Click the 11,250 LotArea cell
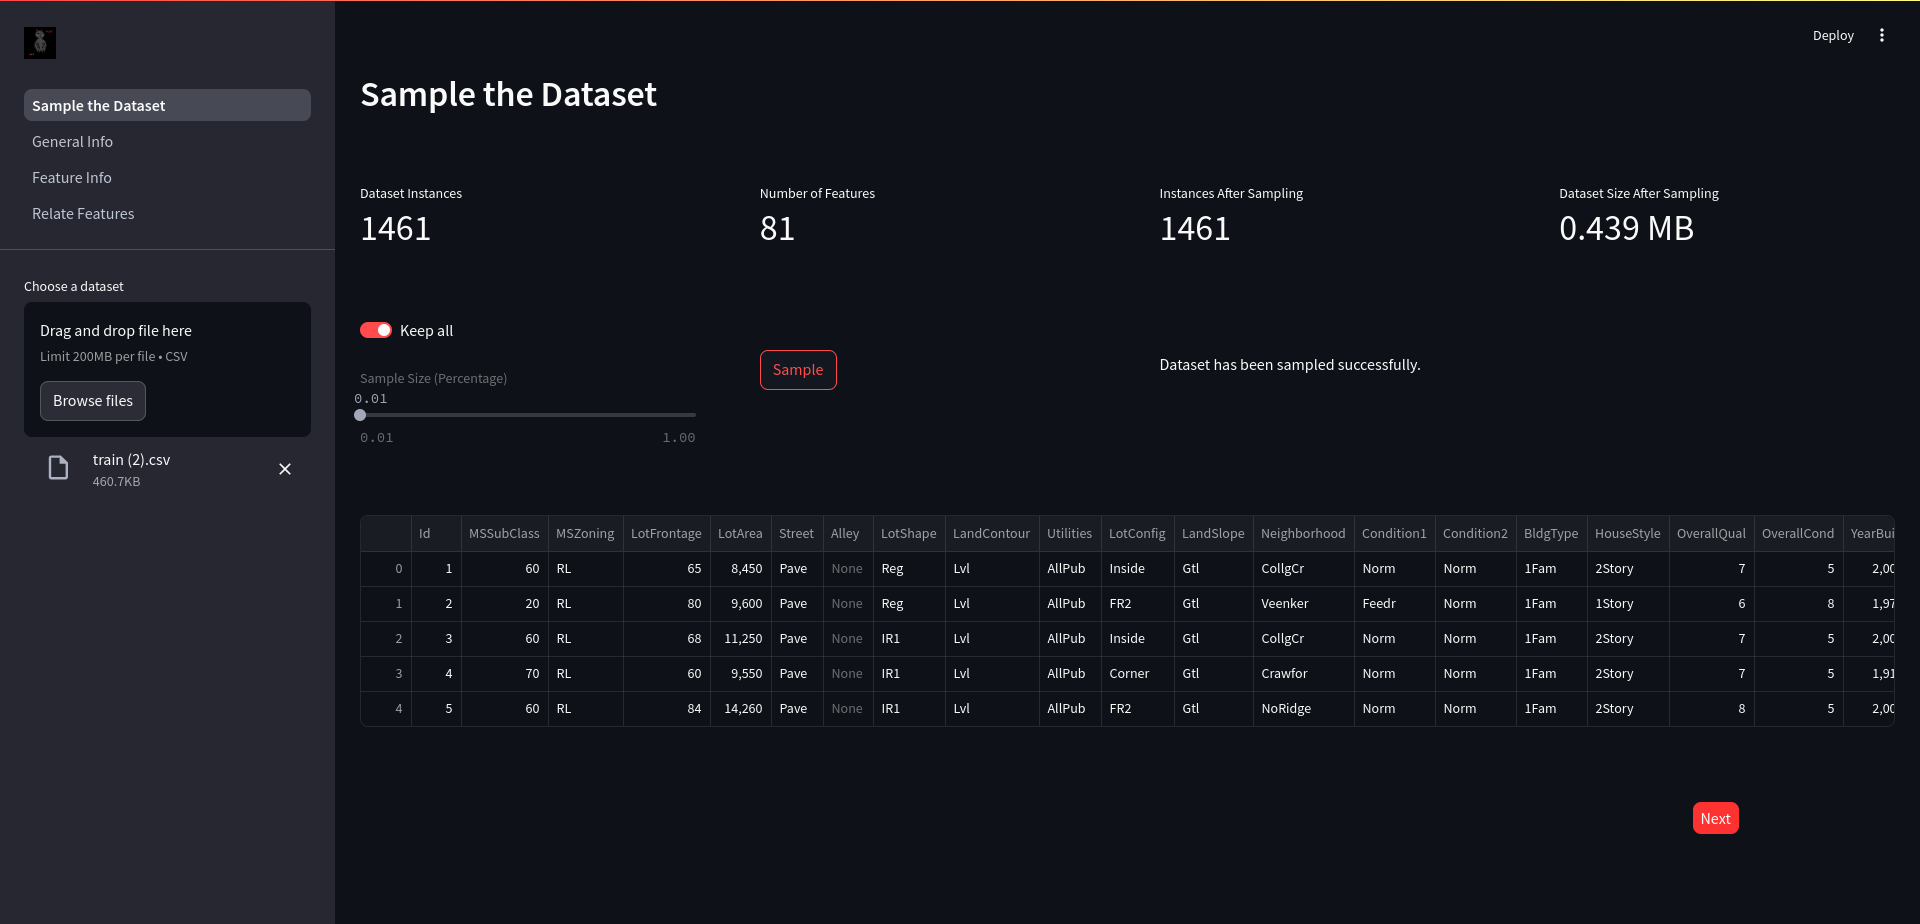Image resolution: width=1920 pixels, height=924 pixels. pyautogui.click(x=740, y=639)
